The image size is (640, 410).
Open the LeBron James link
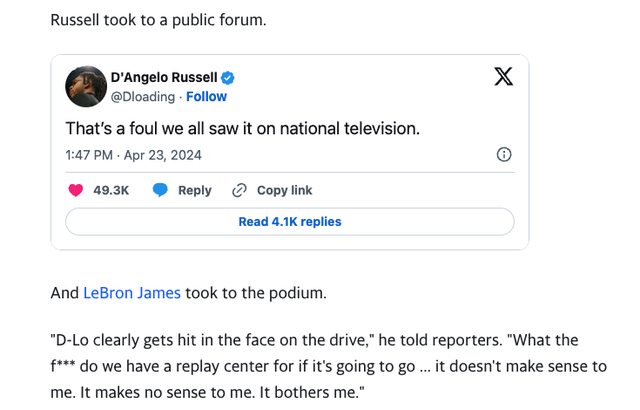132,293
